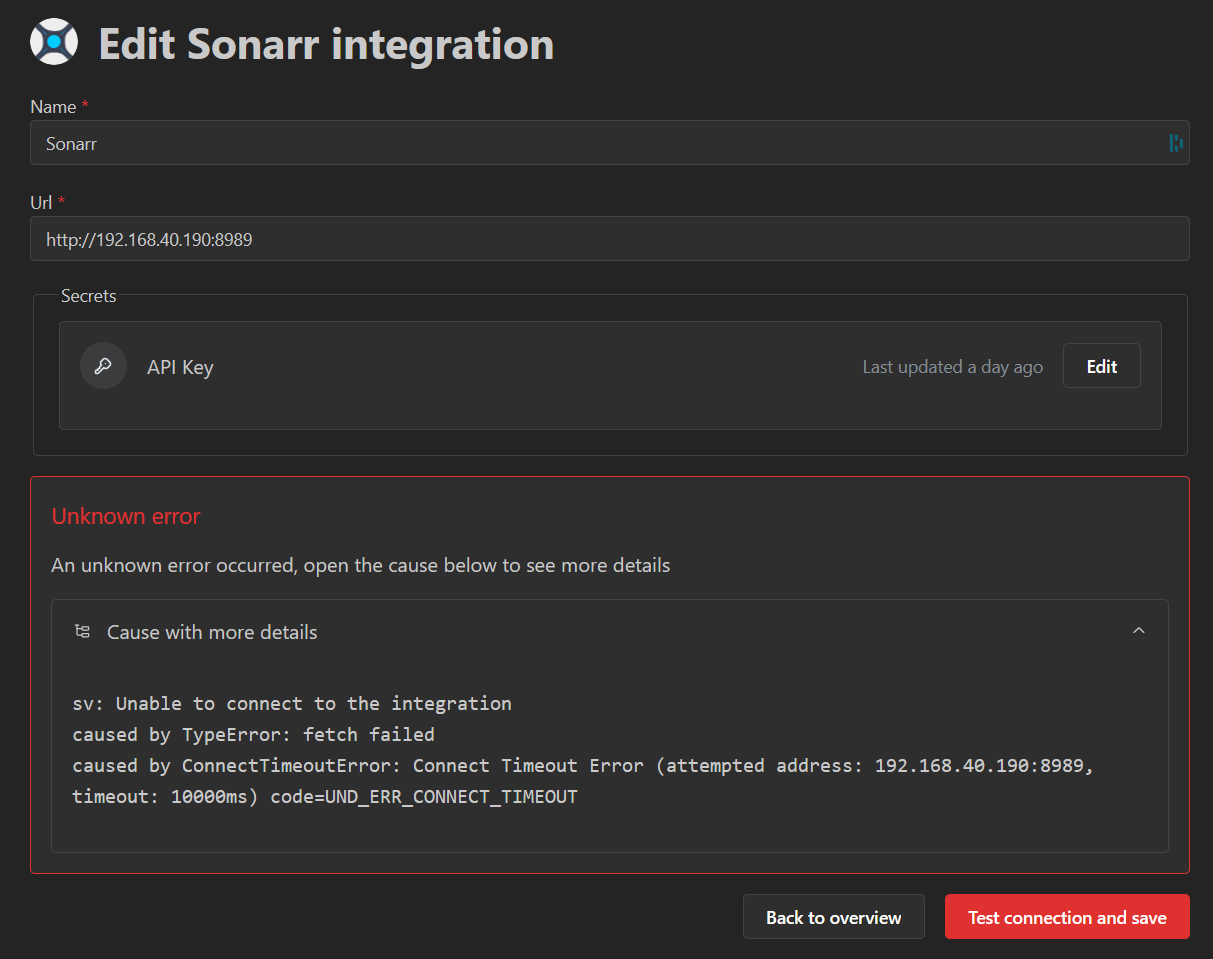Click the "Cause with more details" label
Screen dimensions: 1213x959
212,632
